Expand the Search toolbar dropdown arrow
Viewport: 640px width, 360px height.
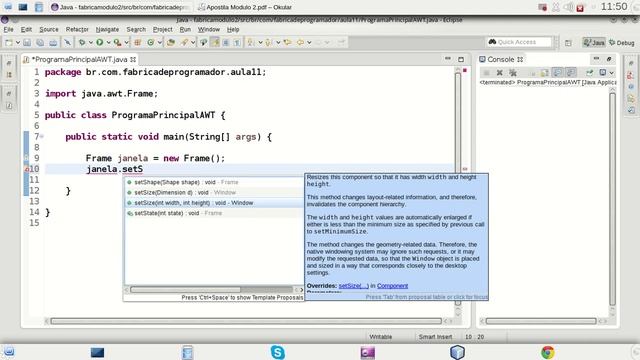click(193, 42)
